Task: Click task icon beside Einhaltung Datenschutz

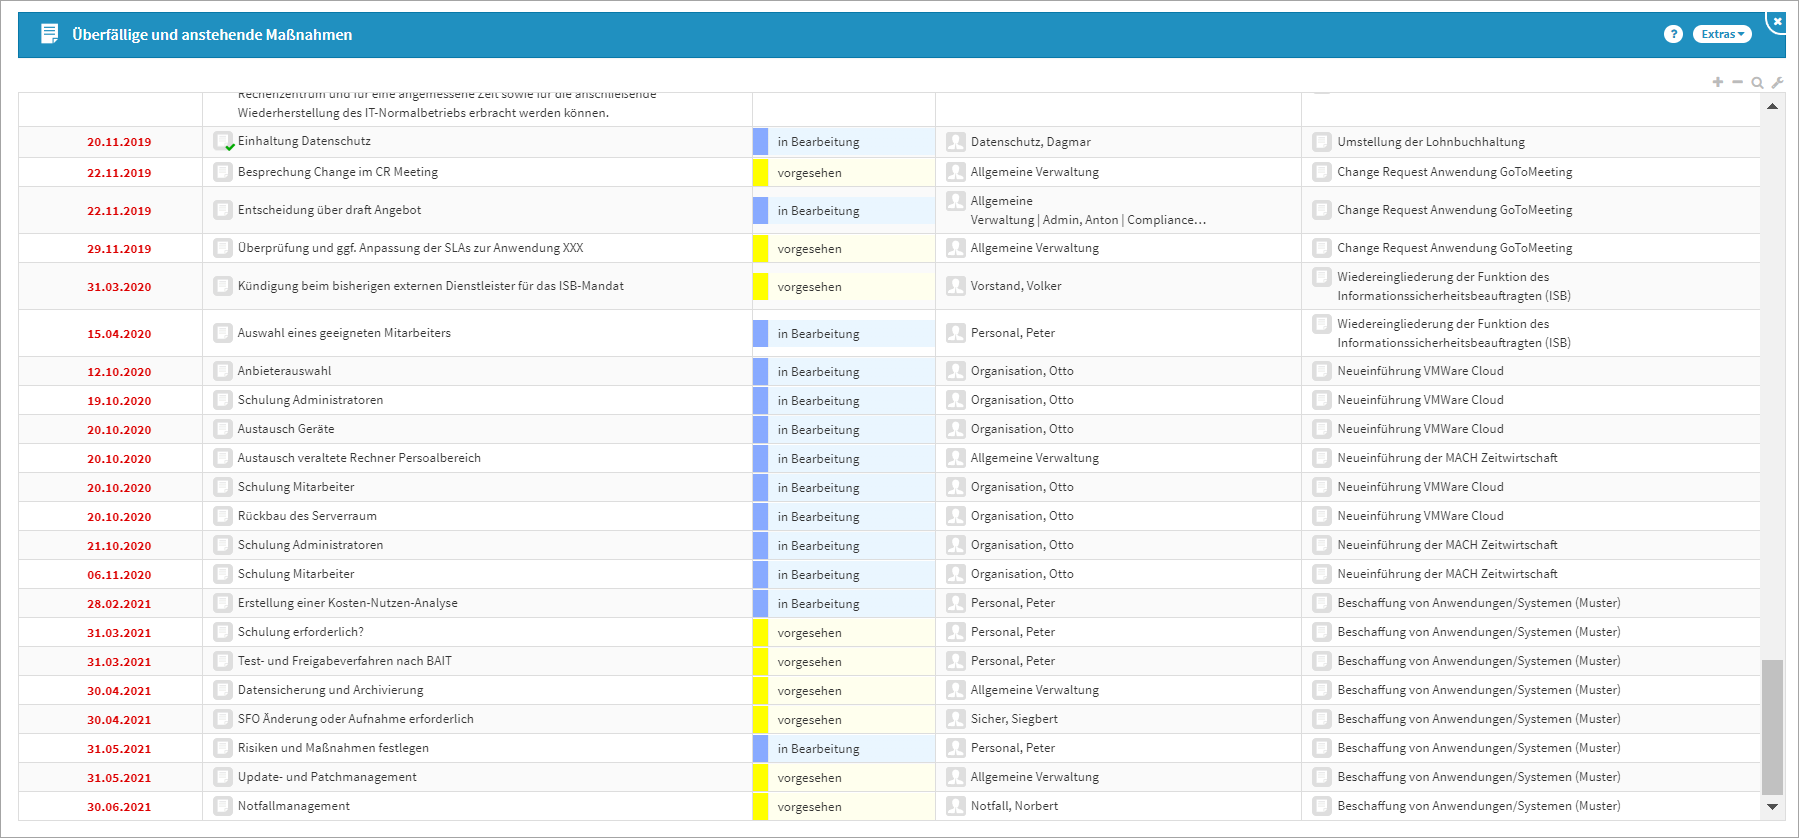Action: pyautogui.click(x=223, y=142)
